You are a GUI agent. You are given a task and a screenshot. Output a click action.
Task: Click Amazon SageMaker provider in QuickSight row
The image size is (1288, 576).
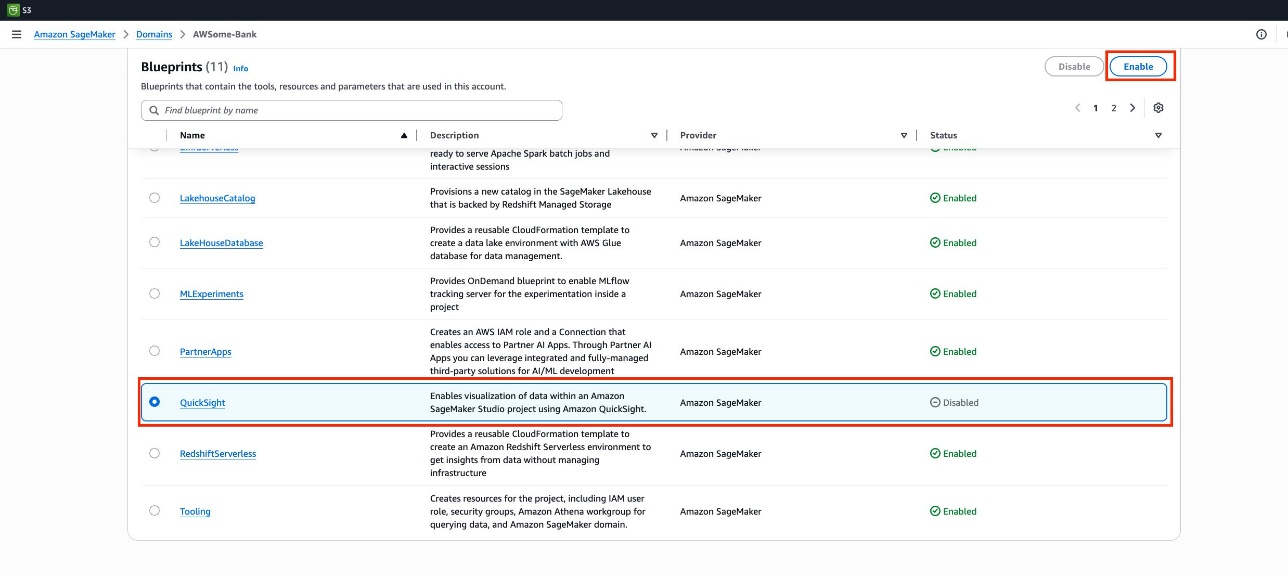coord(720,403)
